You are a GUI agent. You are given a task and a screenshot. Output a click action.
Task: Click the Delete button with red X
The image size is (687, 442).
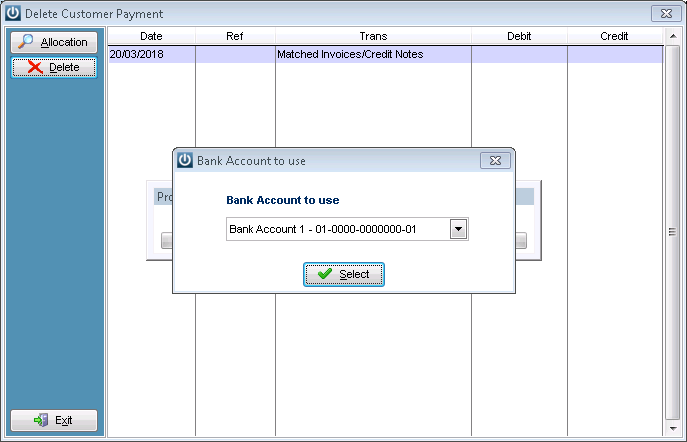(x=54, y=67)
